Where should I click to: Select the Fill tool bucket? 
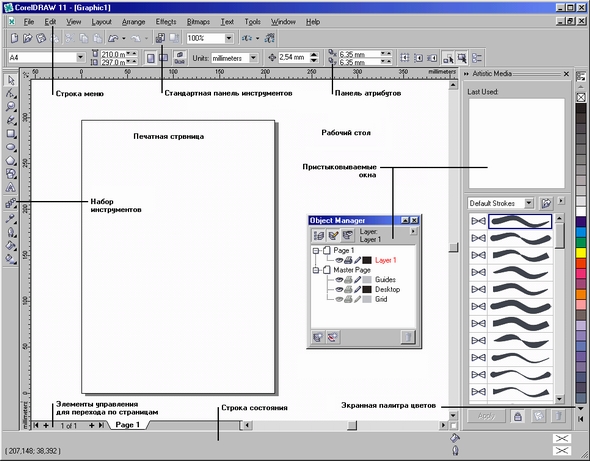[x=11, y=245]
